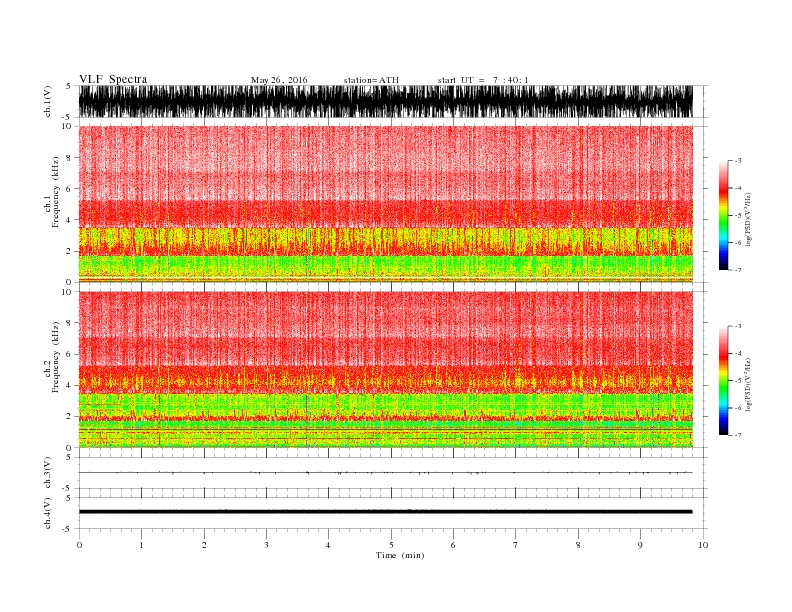Click the time axis tick label "4"

328,545
